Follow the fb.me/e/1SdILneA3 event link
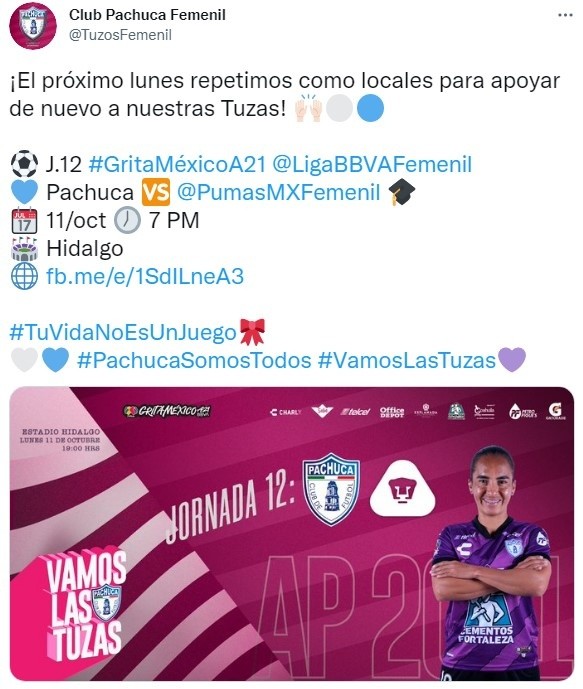The image size is (583, 689). (145, 276)
